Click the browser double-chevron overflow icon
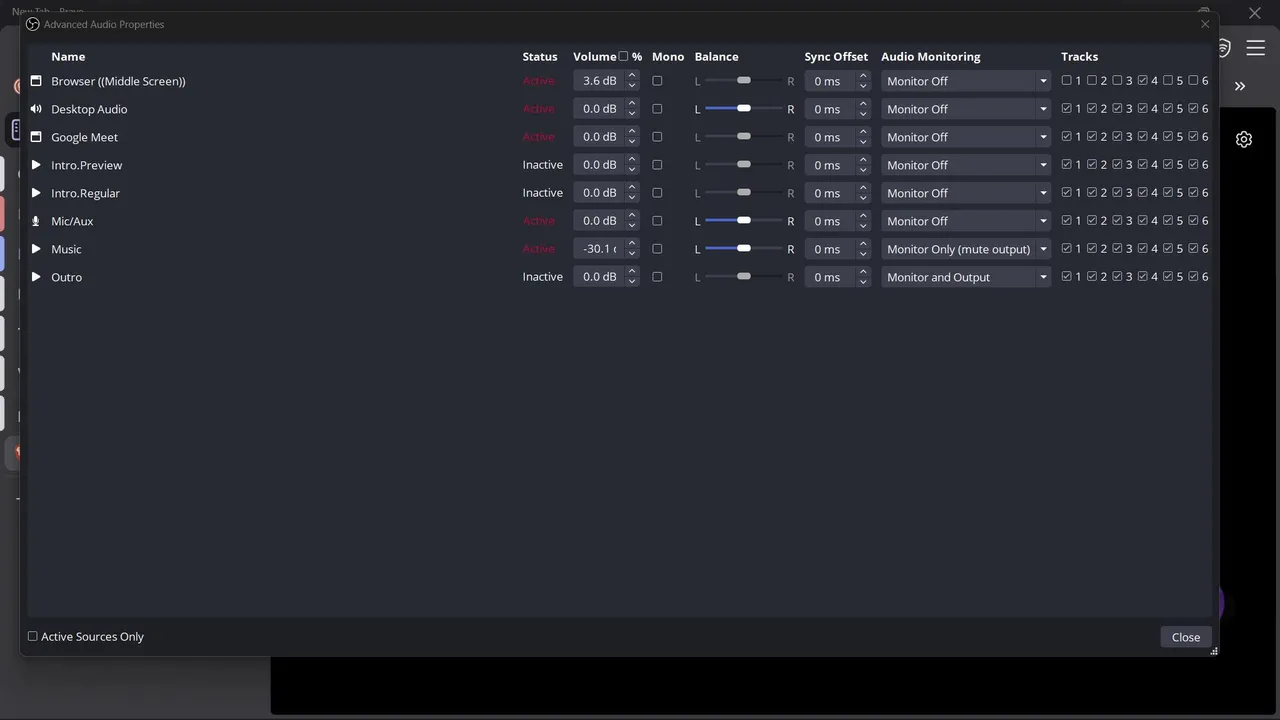Image resolution: width=1280 pixels, height=720 pixels. pos(1240,87)
